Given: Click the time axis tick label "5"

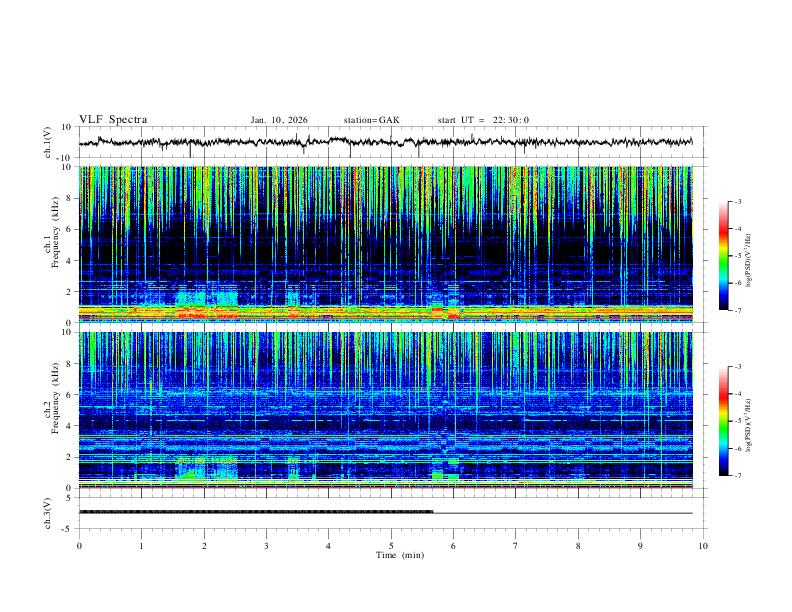Looking at the screenshot, I should click(391, 546).
